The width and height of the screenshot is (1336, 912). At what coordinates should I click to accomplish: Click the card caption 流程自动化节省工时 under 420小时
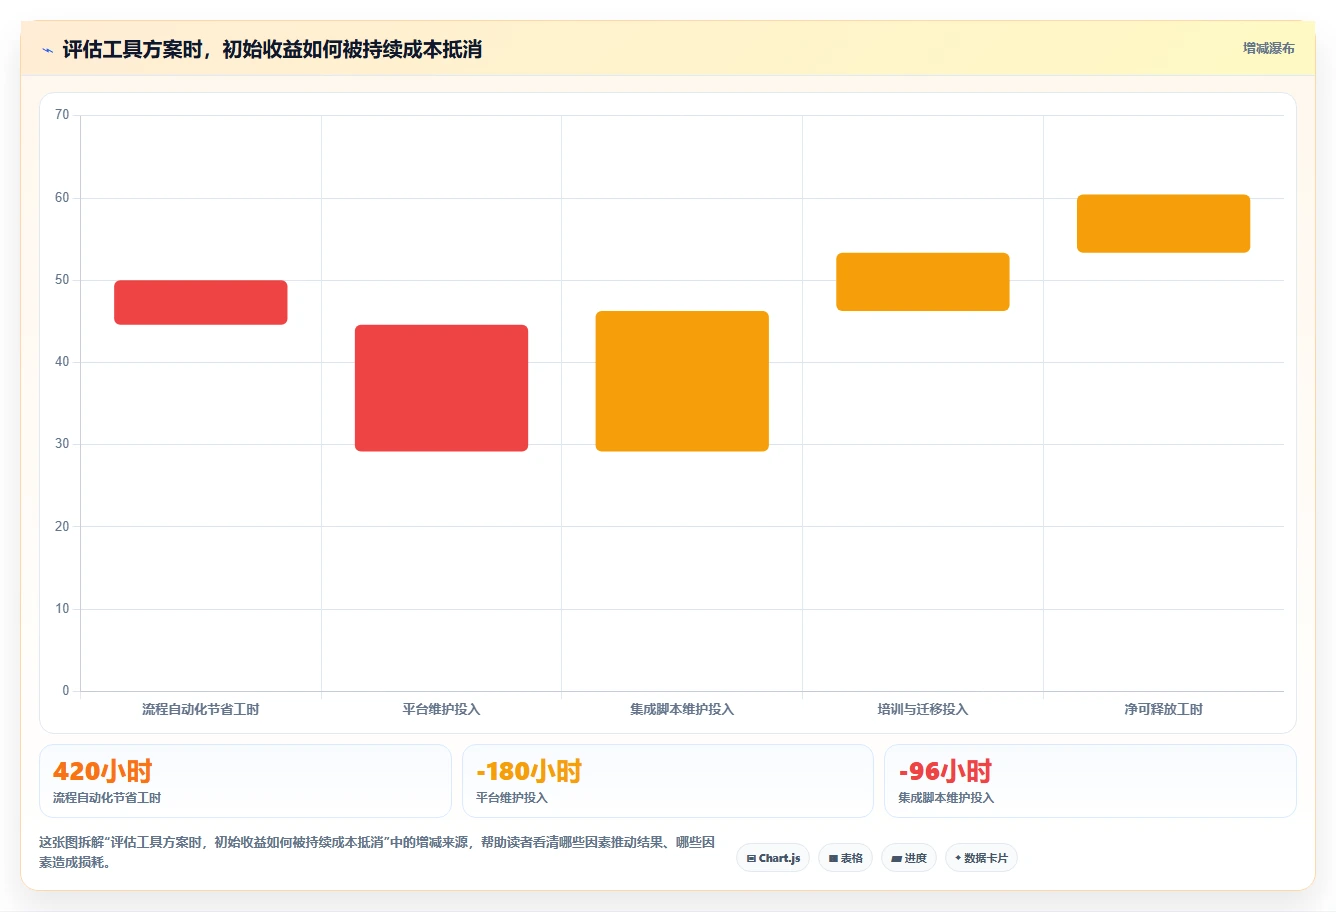click(107, 798)
